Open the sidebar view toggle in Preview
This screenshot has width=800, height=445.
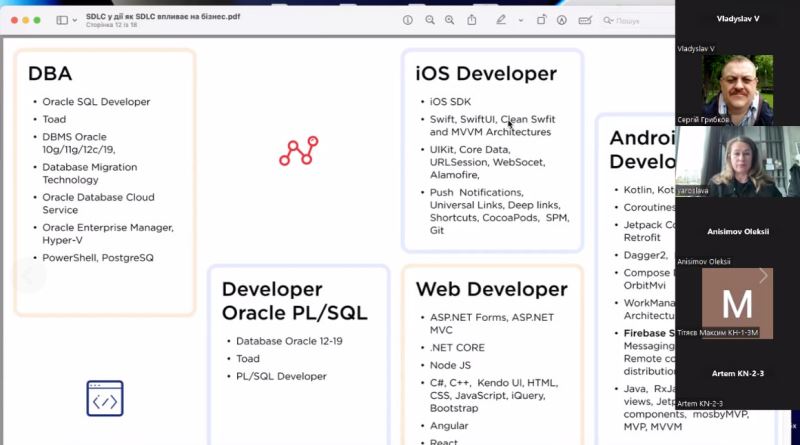click(62, 20)
